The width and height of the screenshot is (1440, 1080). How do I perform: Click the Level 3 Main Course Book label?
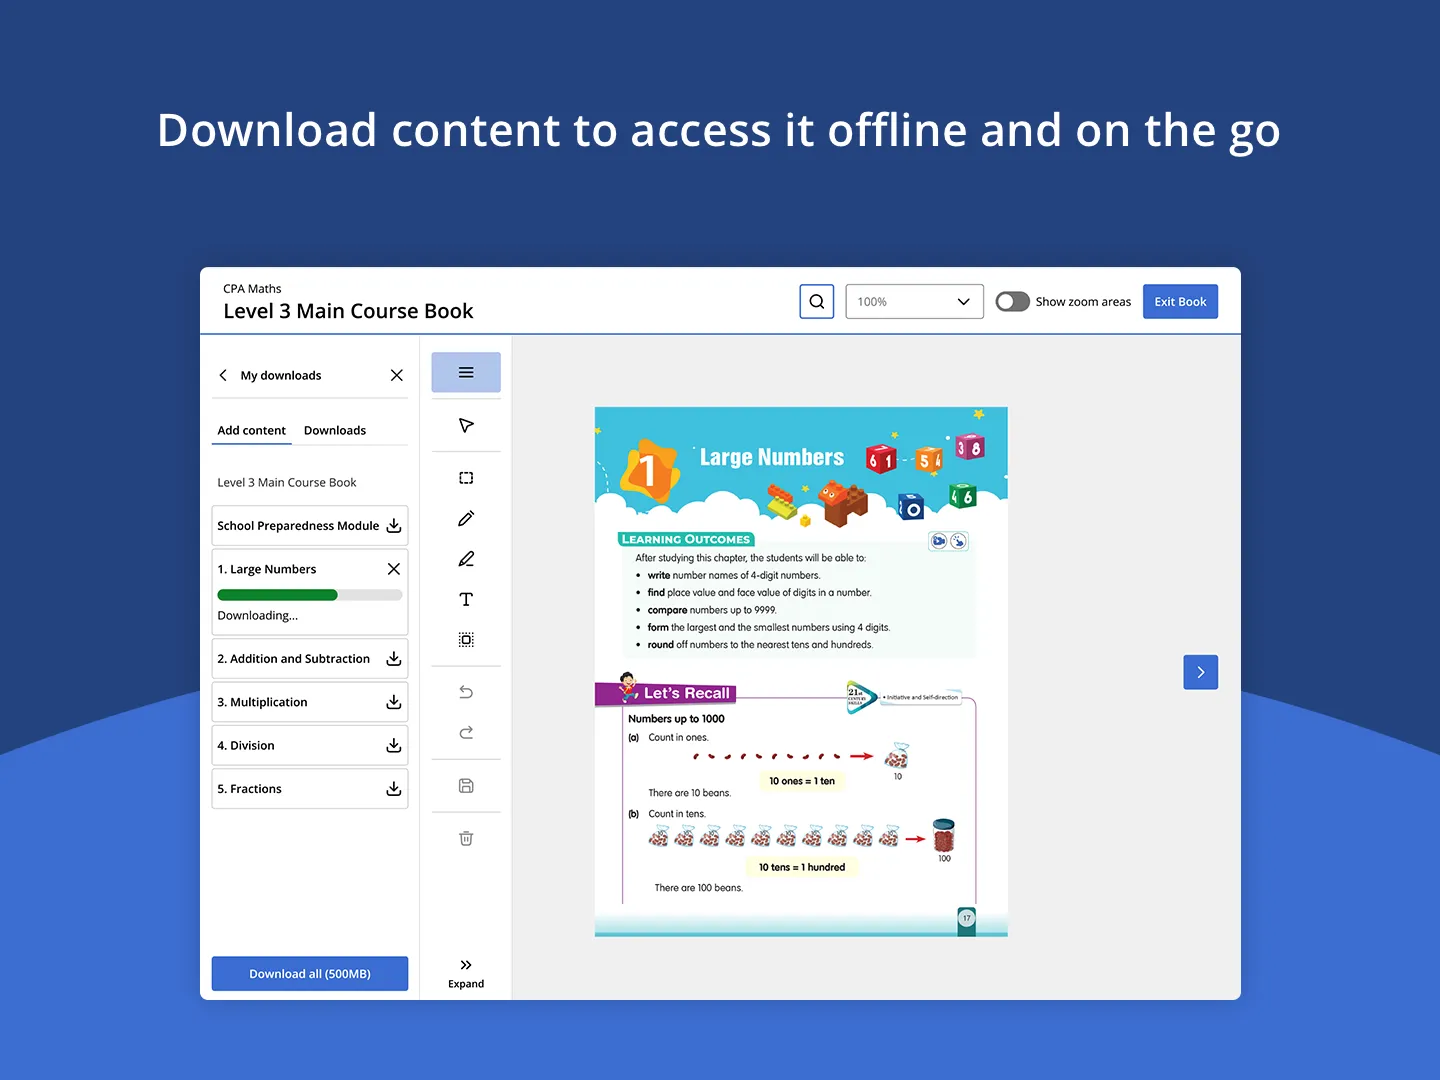(x=287, y=483)
